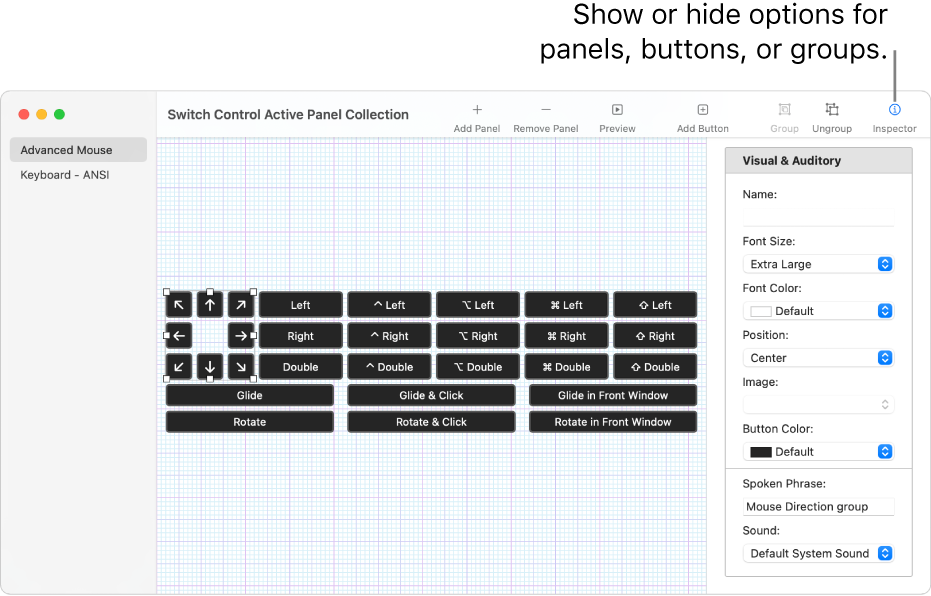
Task: Select the Control Right button
Action: (x=390, y=336)
